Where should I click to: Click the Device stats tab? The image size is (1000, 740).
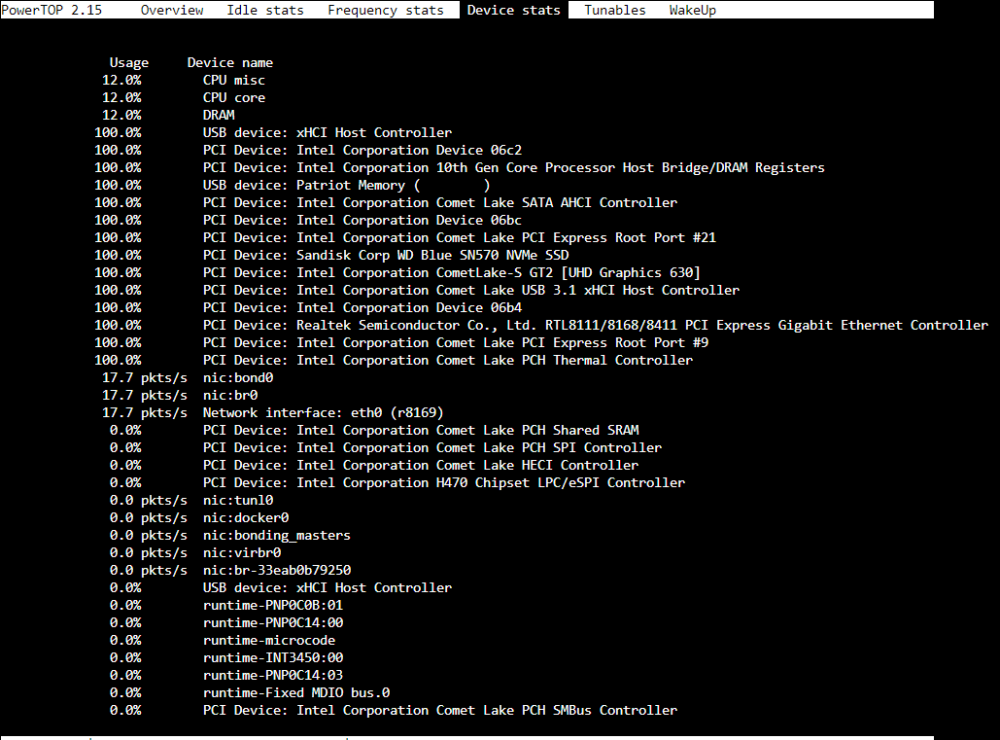pyautogui.click(x=513, y=10)
